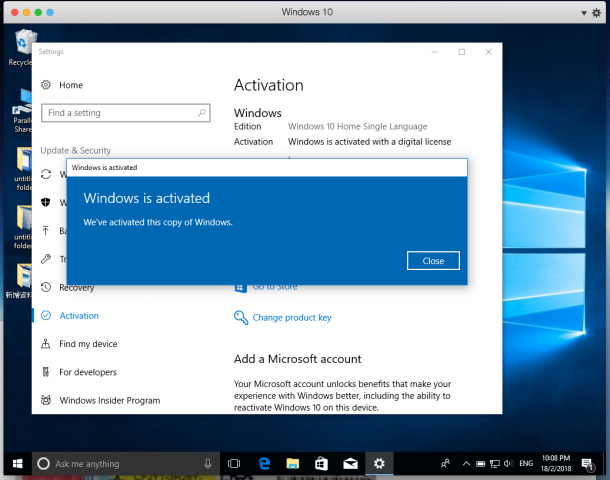This screenshot has height=480, width=610.
Task: Launch Microsoft Edge from taskbar
Action: [x=264, y=464]
